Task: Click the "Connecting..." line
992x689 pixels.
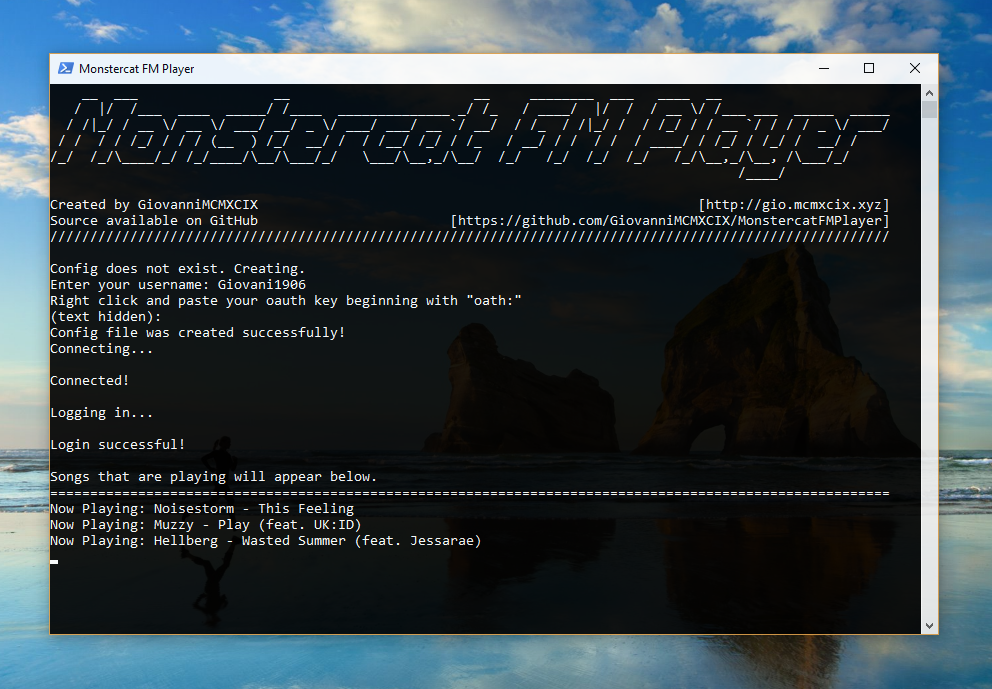Action: click(101, 349)
